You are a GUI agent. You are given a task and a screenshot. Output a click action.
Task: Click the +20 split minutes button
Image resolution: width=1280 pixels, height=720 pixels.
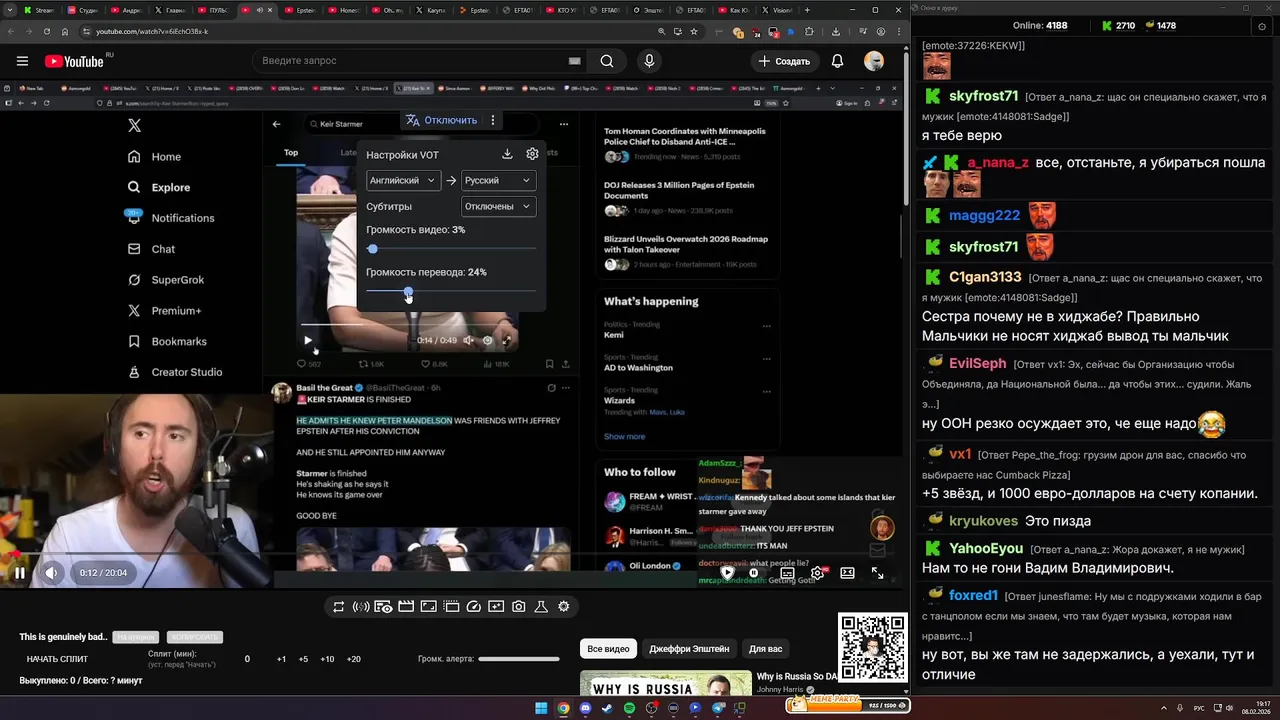[x=353, y=659]
